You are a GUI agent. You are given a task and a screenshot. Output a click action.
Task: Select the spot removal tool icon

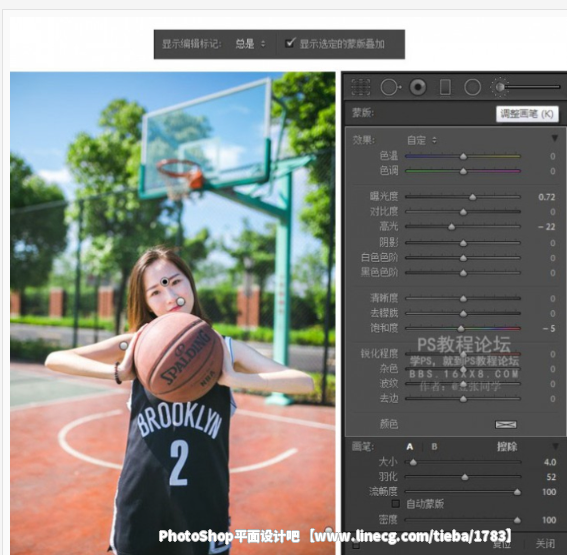pos(390,87)
